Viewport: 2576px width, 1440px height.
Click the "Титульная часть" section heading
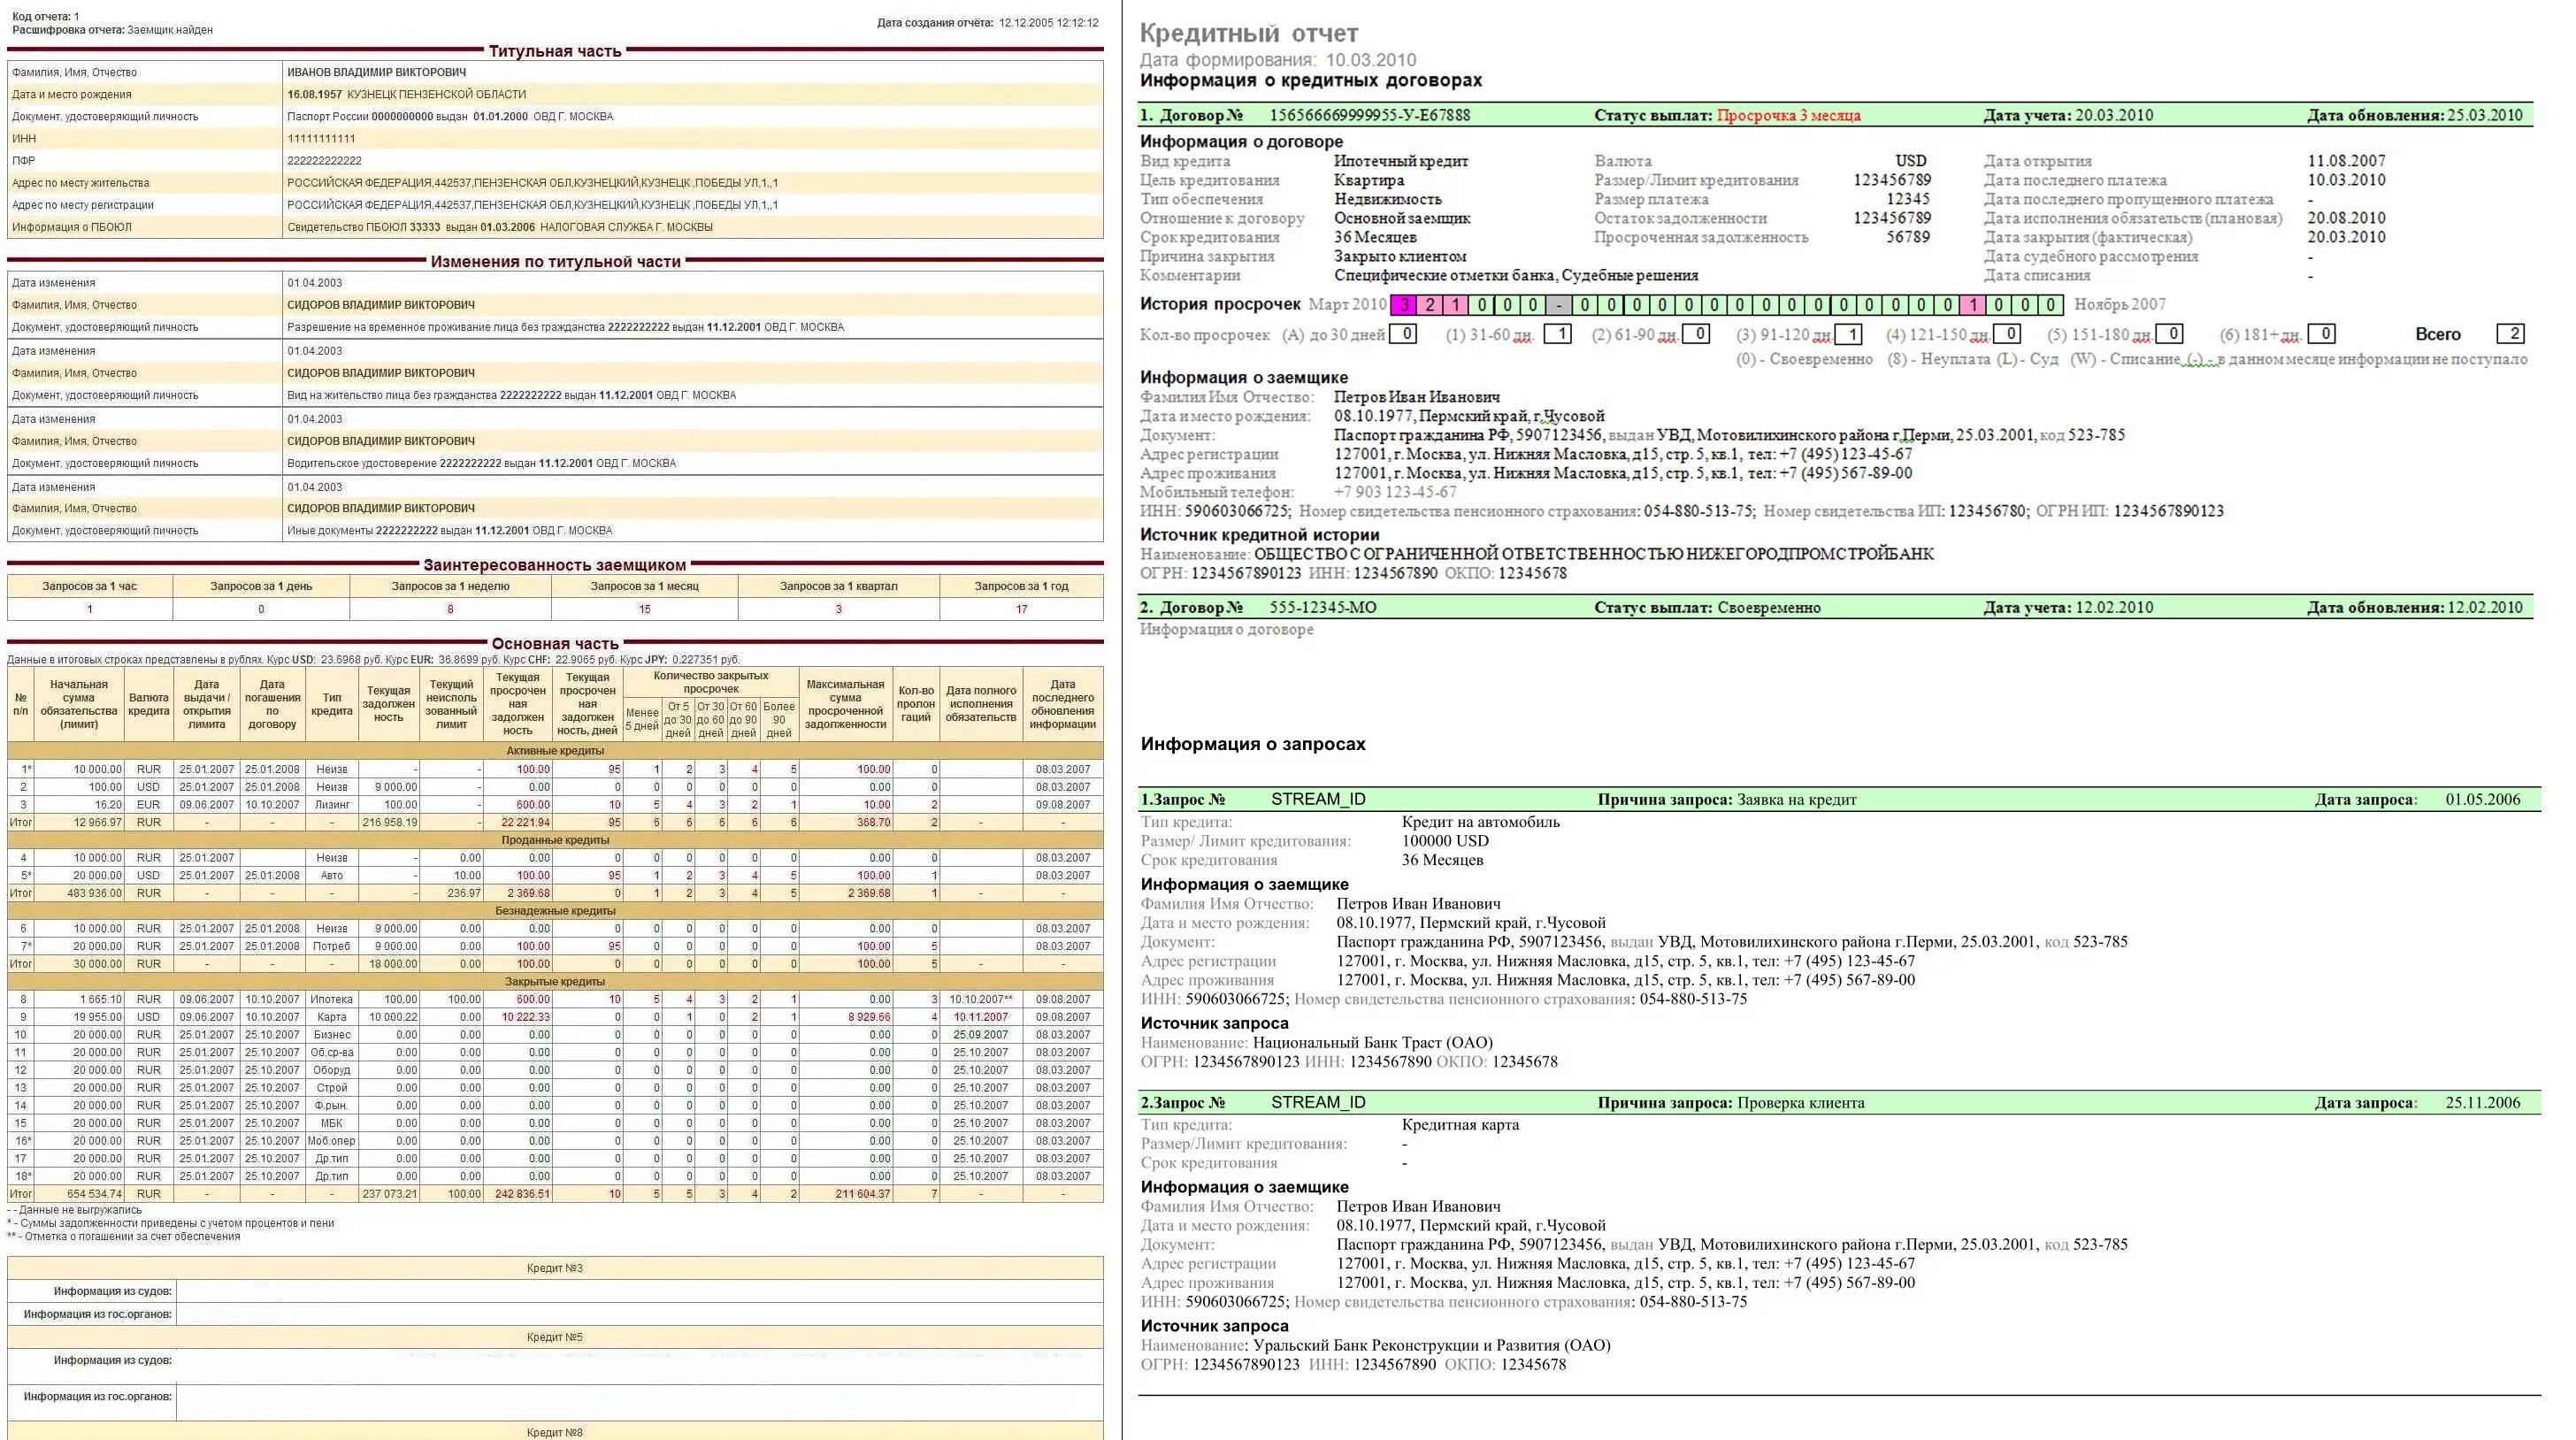pyautogui.click(x=555, y=51)
